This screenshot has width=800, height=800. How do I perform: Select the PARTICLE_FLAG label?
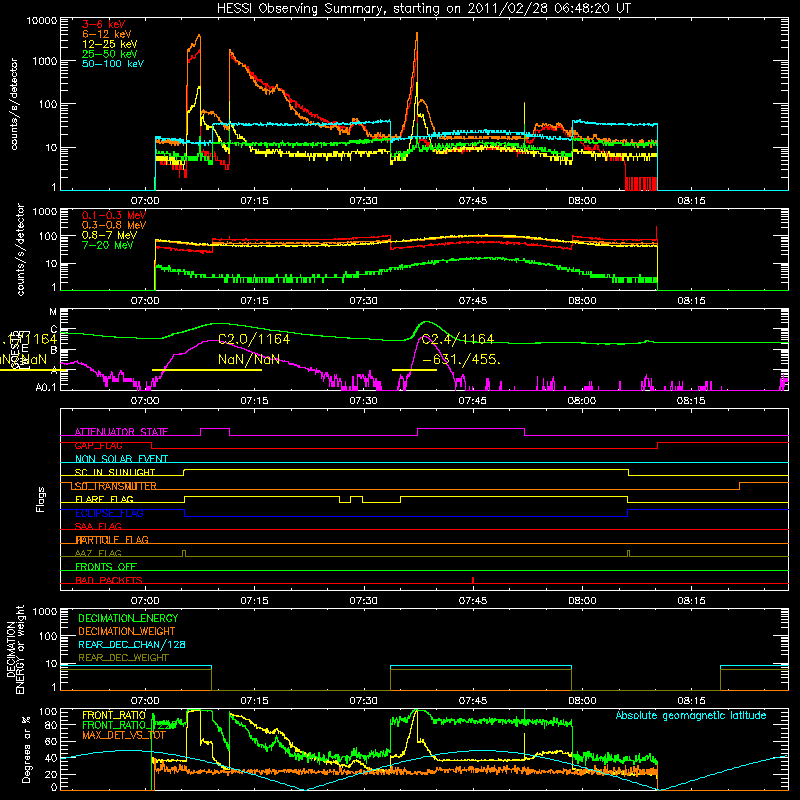(112, 539)
